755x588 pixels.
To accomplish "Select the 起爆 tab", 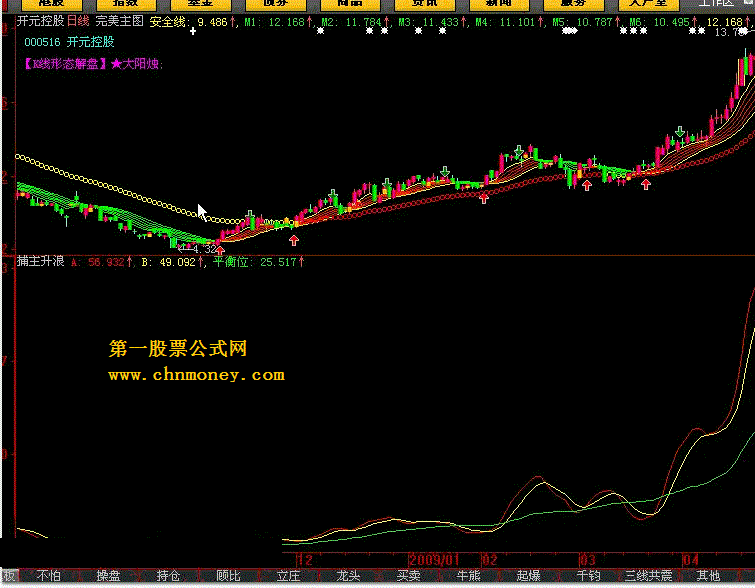I will [x=528, y=575].
